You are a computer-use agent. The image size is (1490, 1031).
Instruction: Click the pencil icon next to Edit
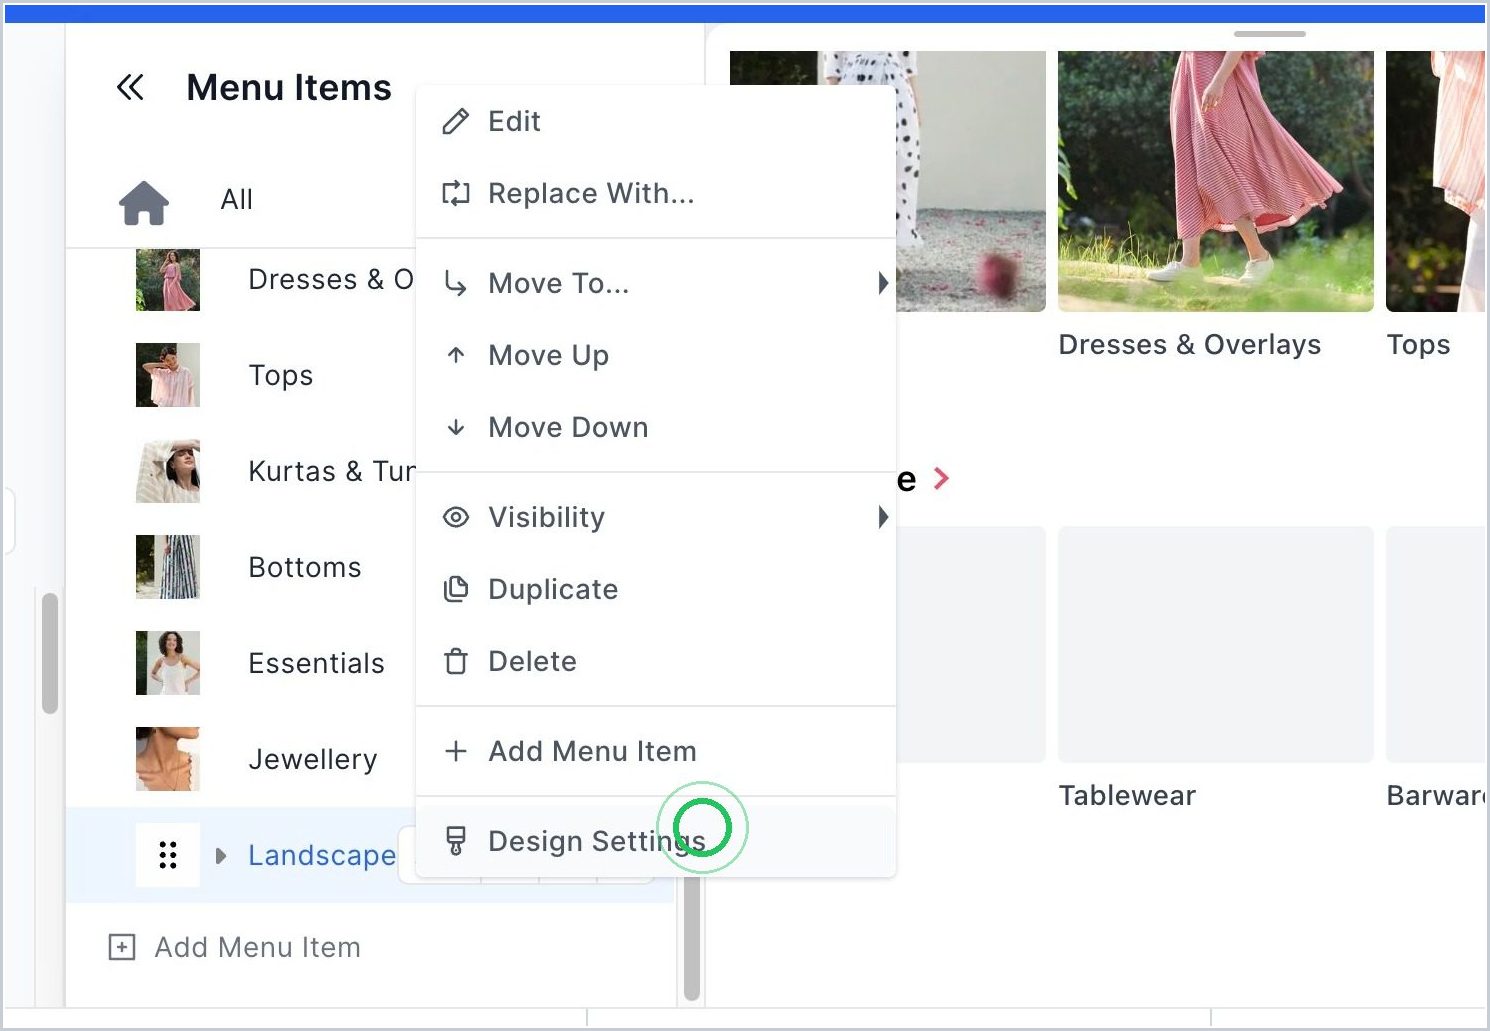tap(456, 122)
